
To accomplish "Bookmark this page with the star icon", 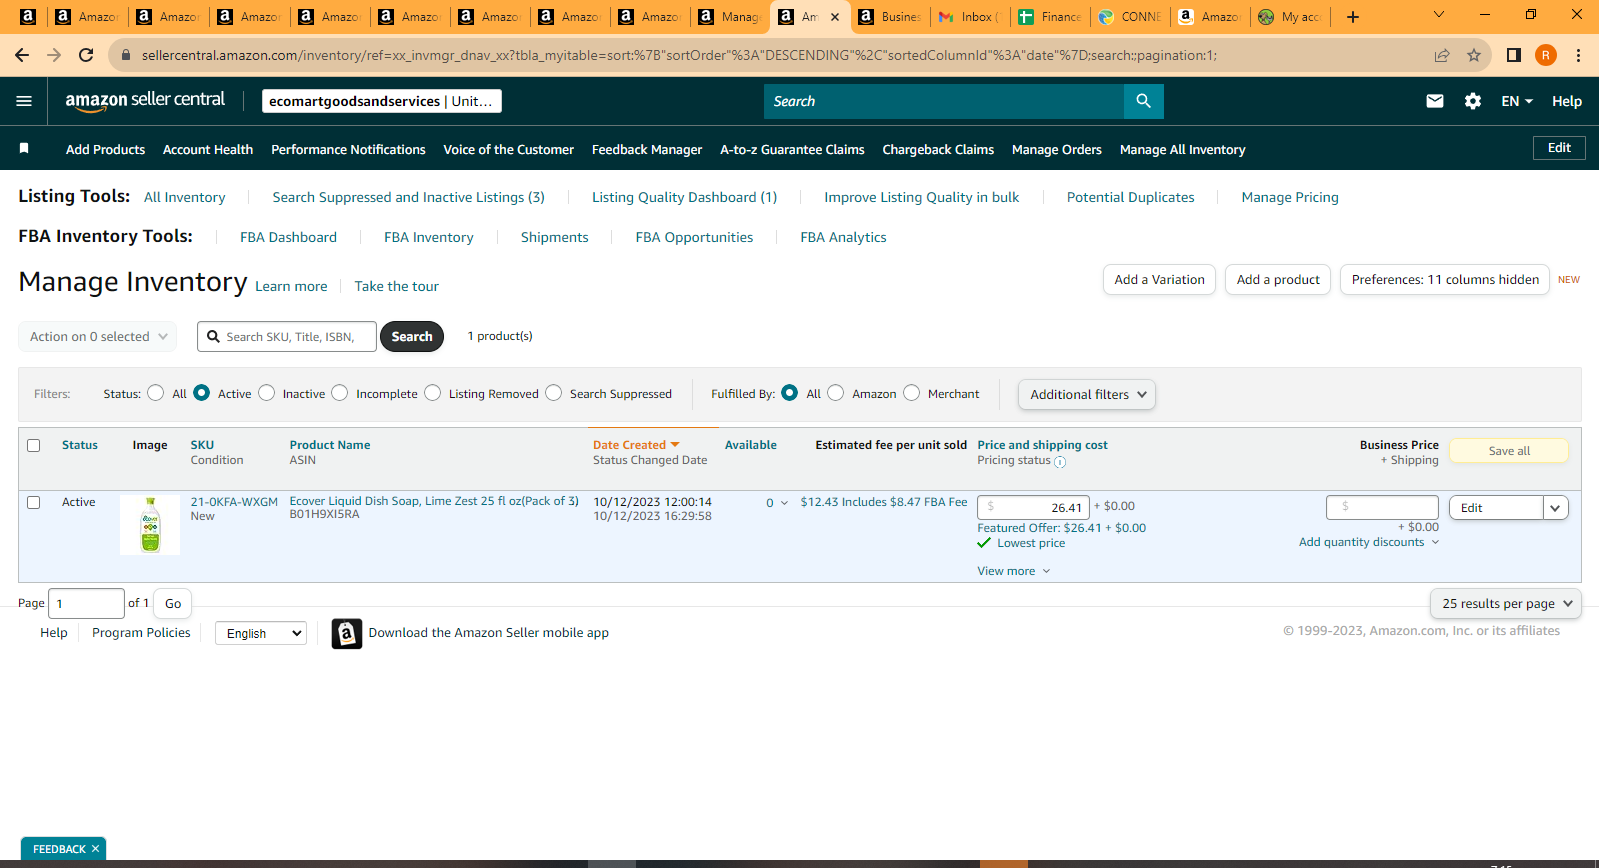I will 1474,55.
